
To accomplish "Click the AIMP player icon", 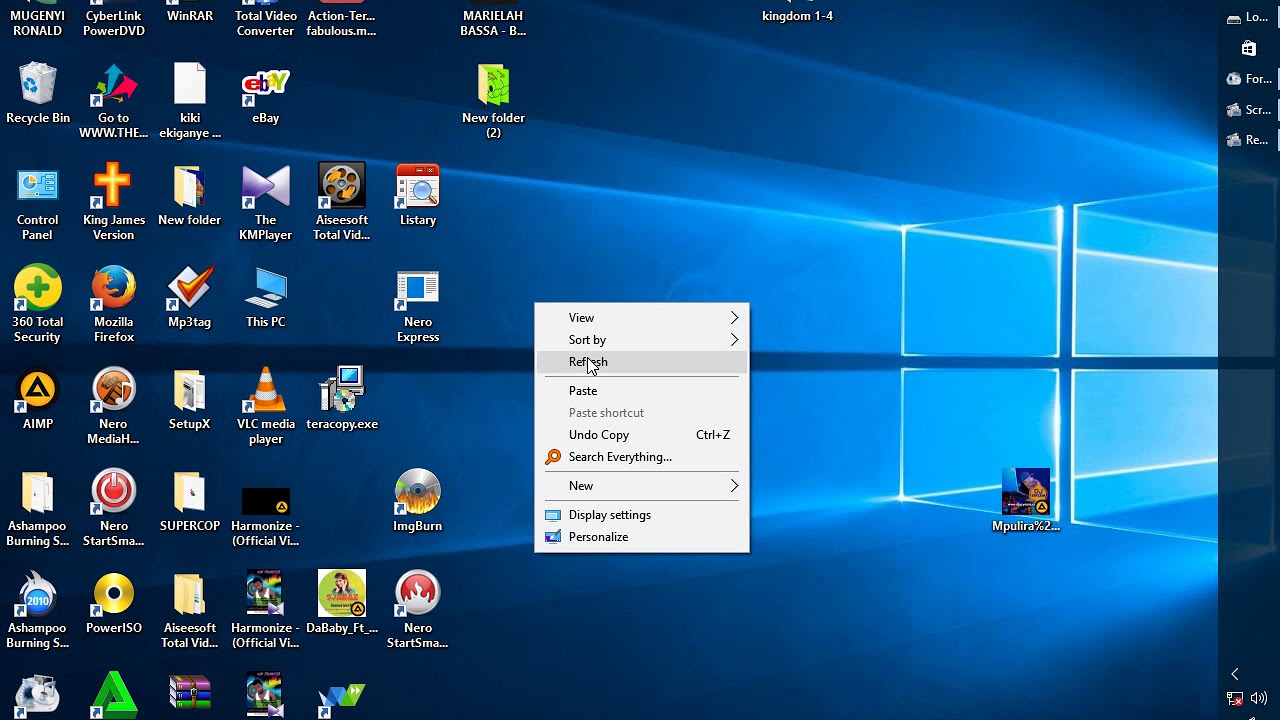I will click(38, 390).
